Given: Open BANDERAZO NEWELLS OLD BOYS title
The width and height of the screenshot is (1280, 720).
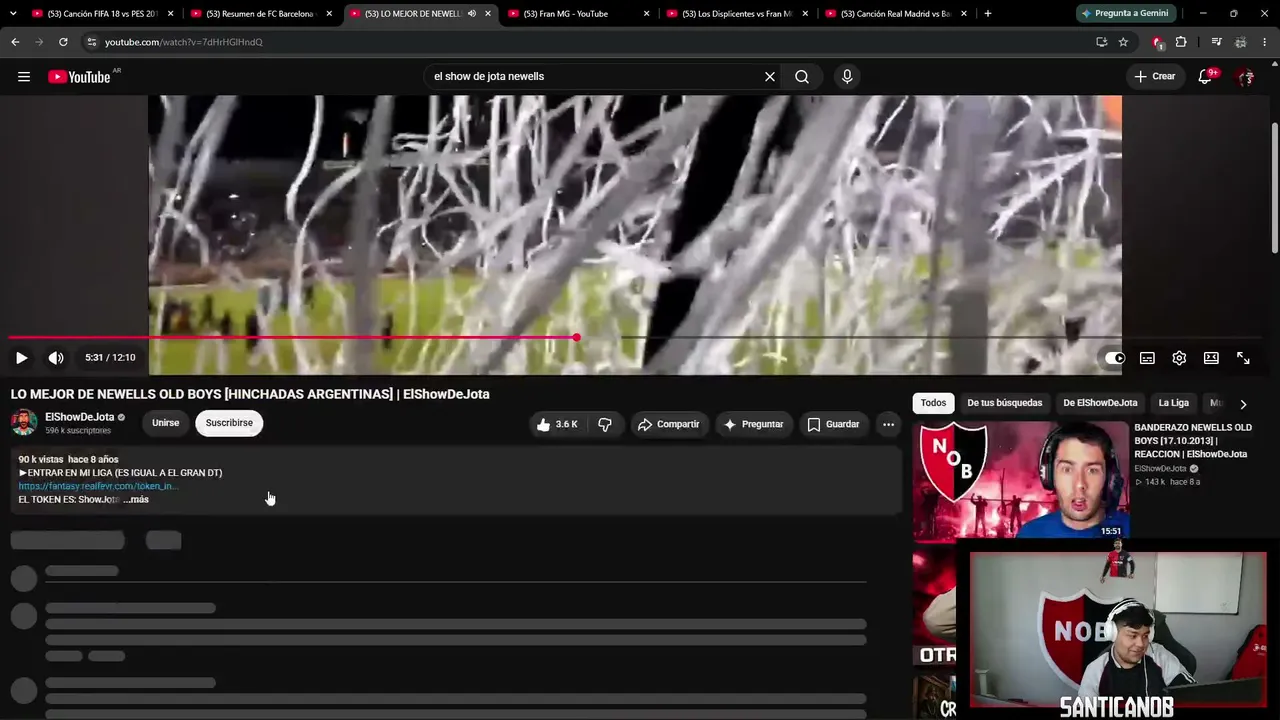Looking at the screenshot, I should [x=1193, y=441].
